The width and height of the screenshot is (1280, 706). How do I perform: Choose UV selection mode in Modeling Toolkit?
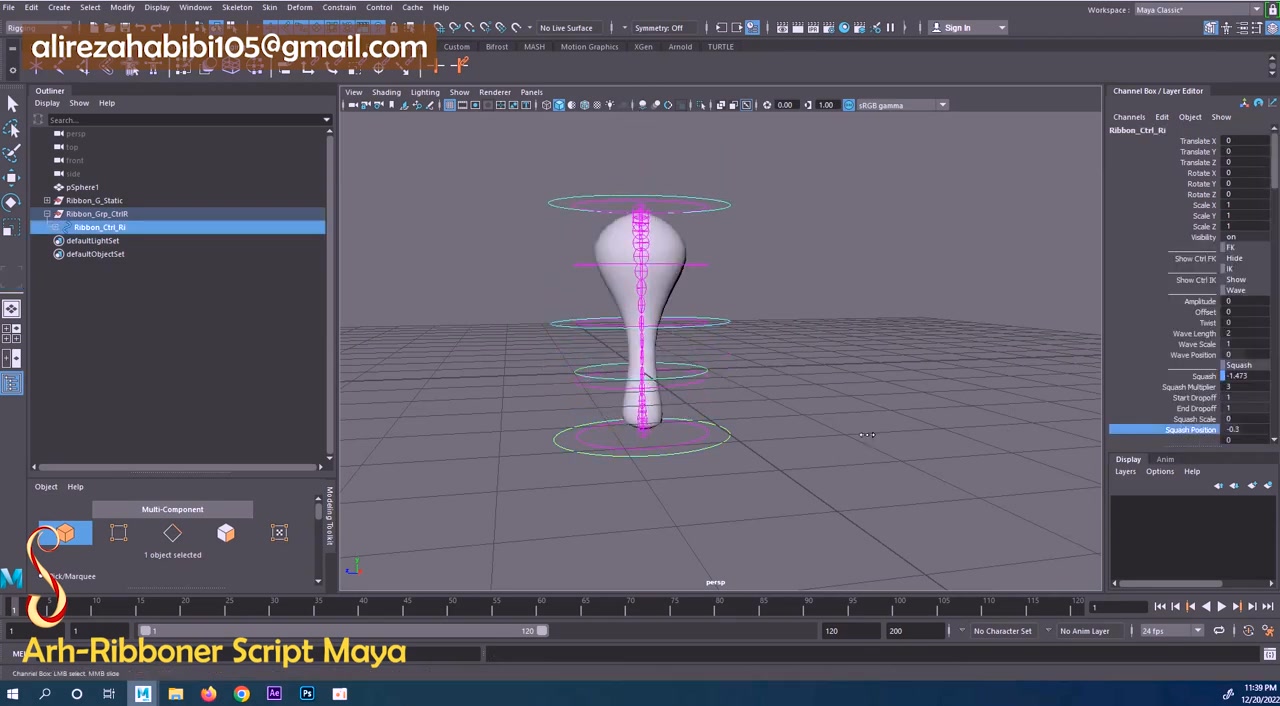[279, 534]
